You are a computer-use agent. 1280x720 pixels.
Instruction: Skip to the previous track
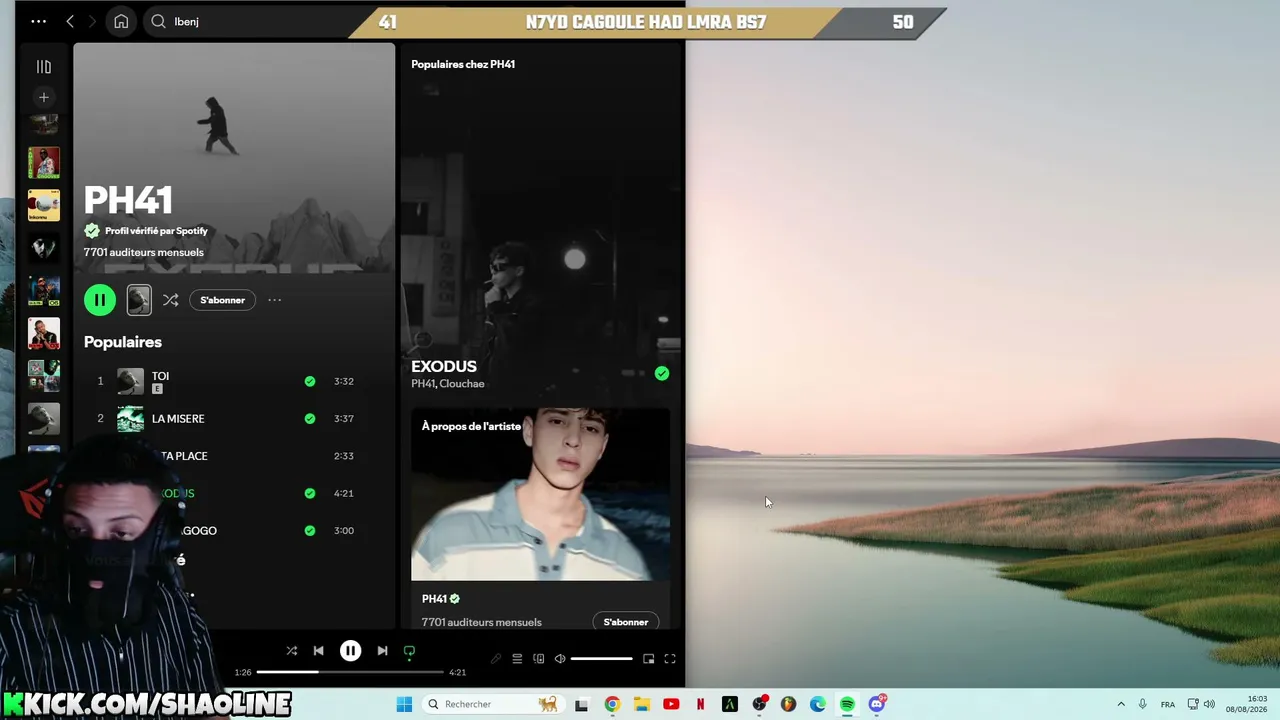click(319, 651)
